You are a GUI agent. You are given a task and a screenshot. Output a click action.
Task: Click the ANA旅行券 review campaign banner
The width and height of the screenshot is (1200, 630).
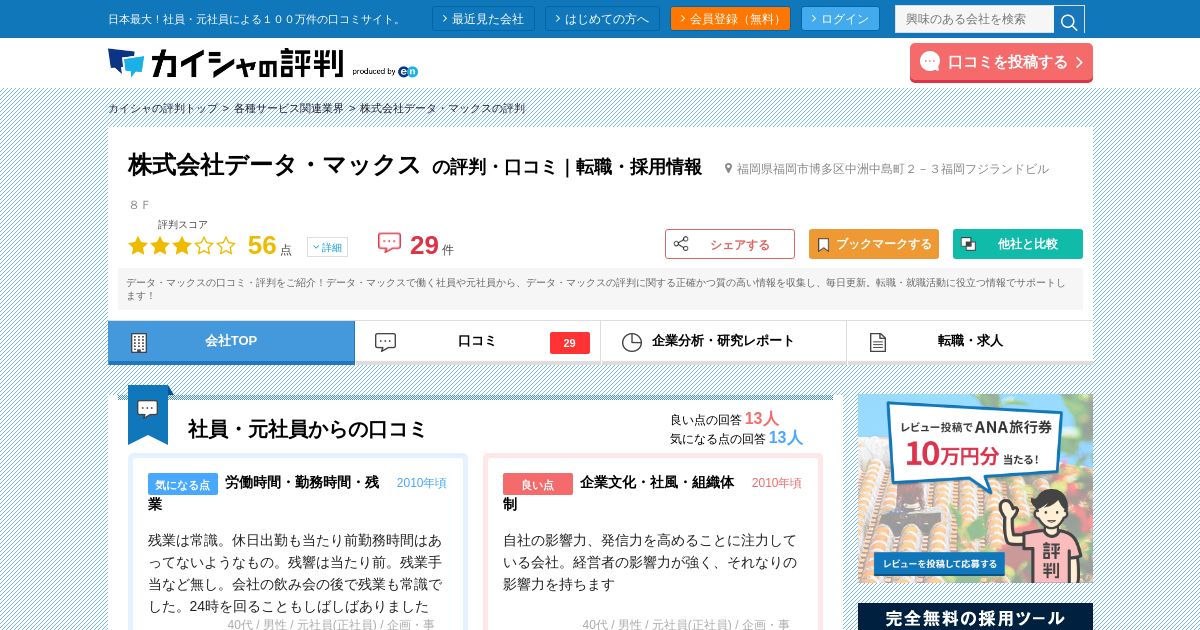click(975, 488)
